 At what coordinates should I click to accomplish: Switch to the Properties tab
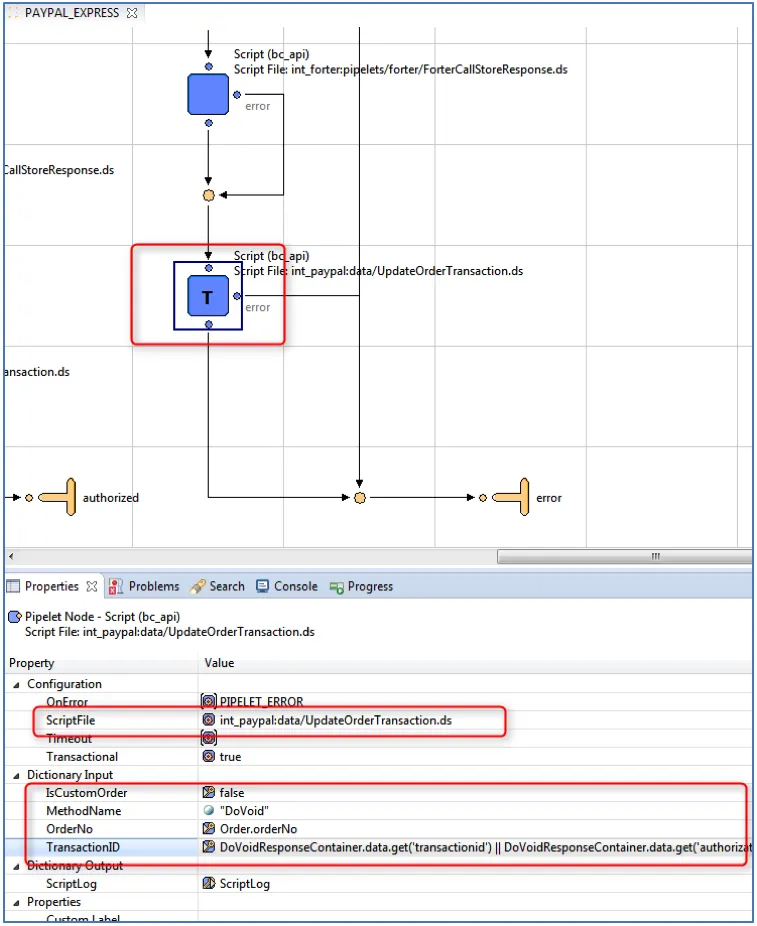[x=51, y=586]
